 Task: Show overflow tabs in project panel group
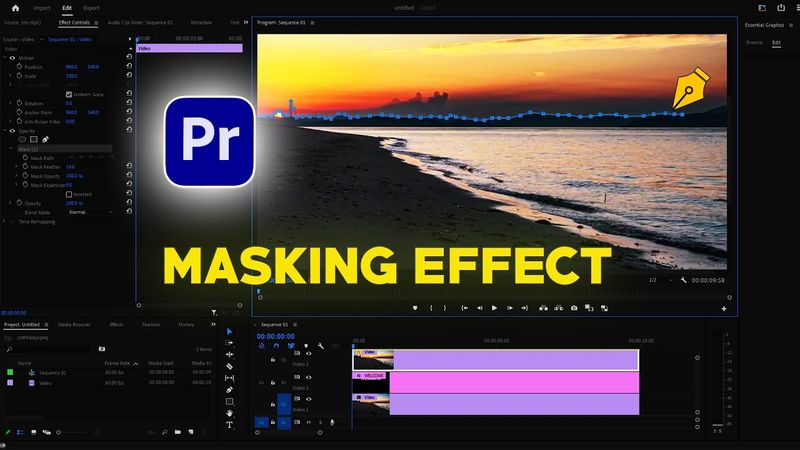pyautogui.click(x=213, y=324)
